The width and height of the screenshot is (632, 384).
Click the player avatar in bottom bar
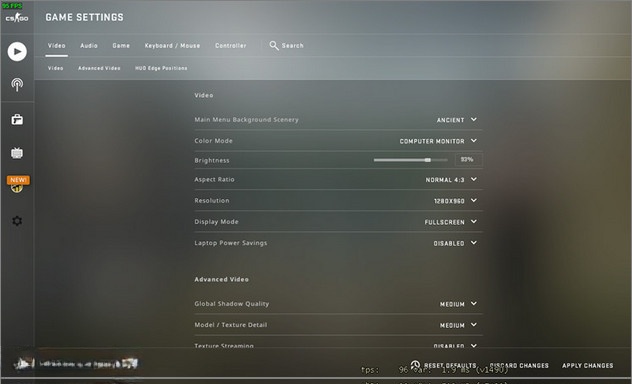[x=24, y=364]
